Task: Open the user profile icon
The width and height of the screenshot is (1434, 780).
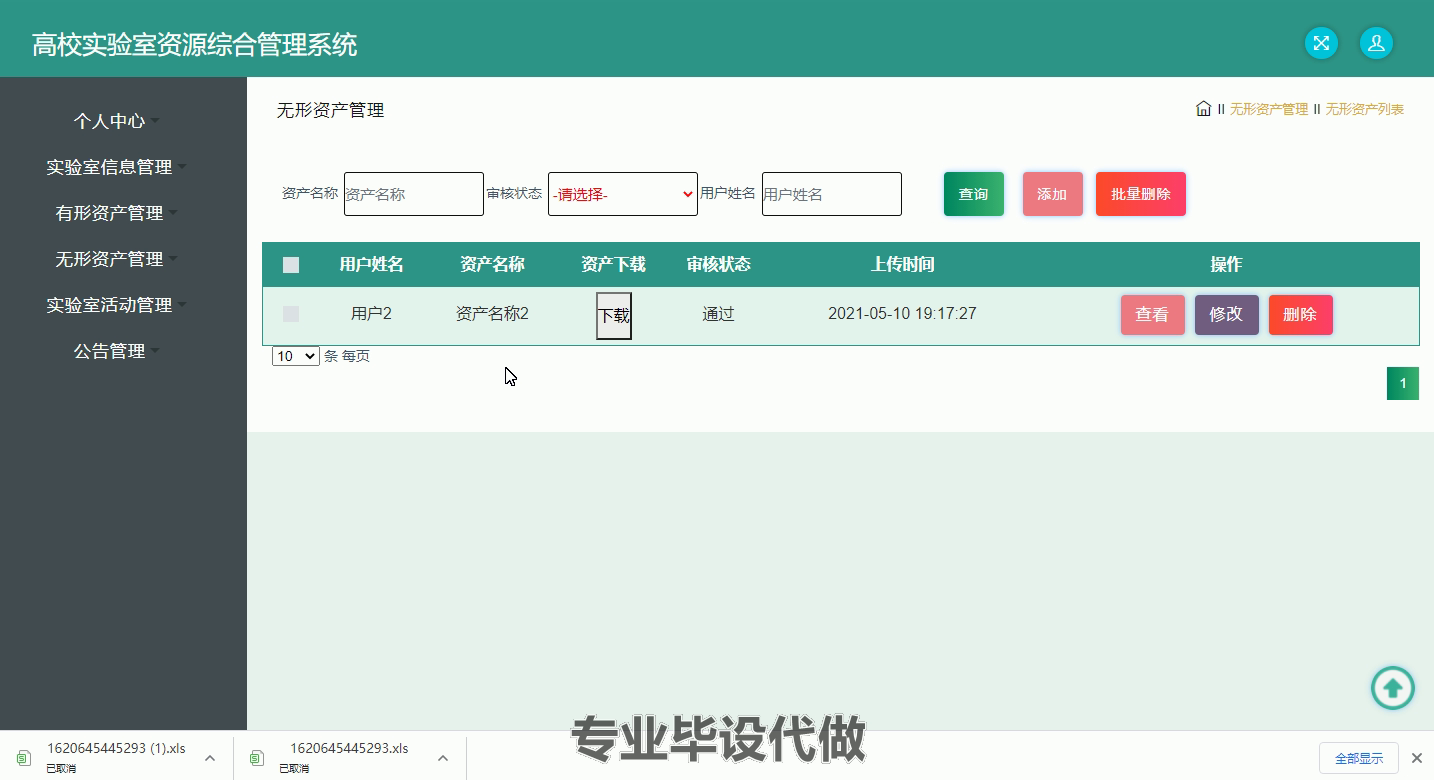Action: (1376, 43)
